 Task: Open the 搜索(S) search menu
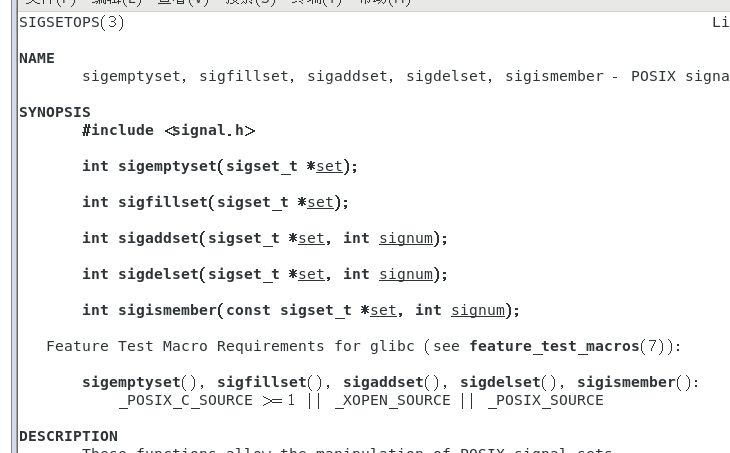click(250, 2)
